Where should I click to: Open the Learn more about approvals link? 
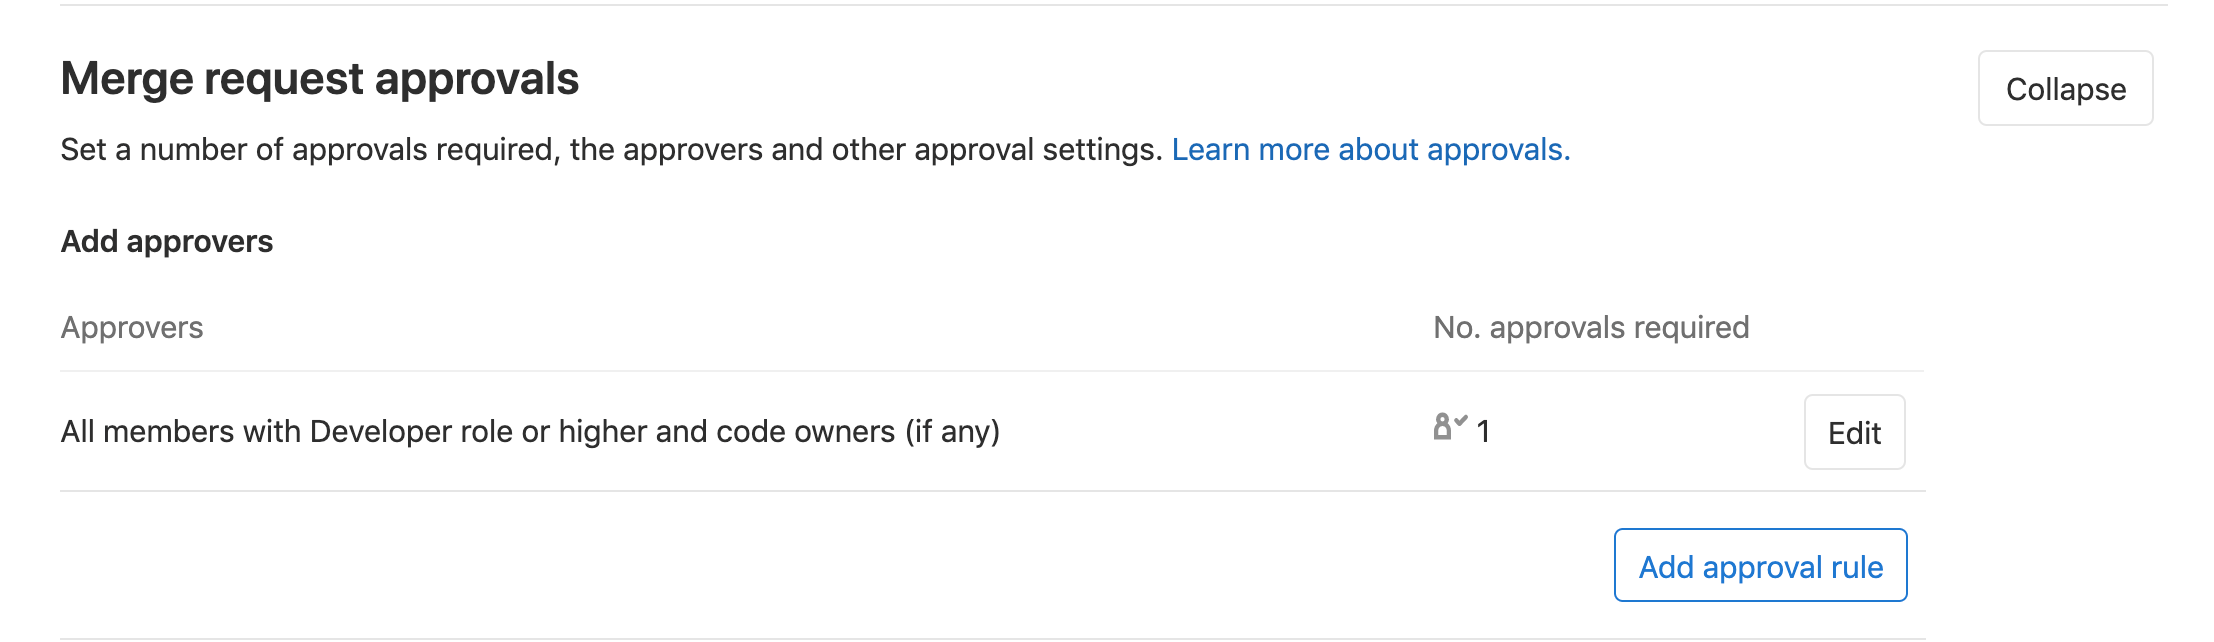(1371, 149)
